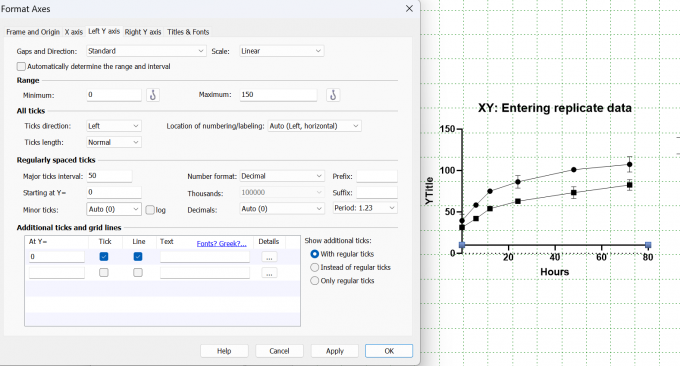Click the At Y= field containing 0
Screen dimensions: 680x366
tap(57, 257)
